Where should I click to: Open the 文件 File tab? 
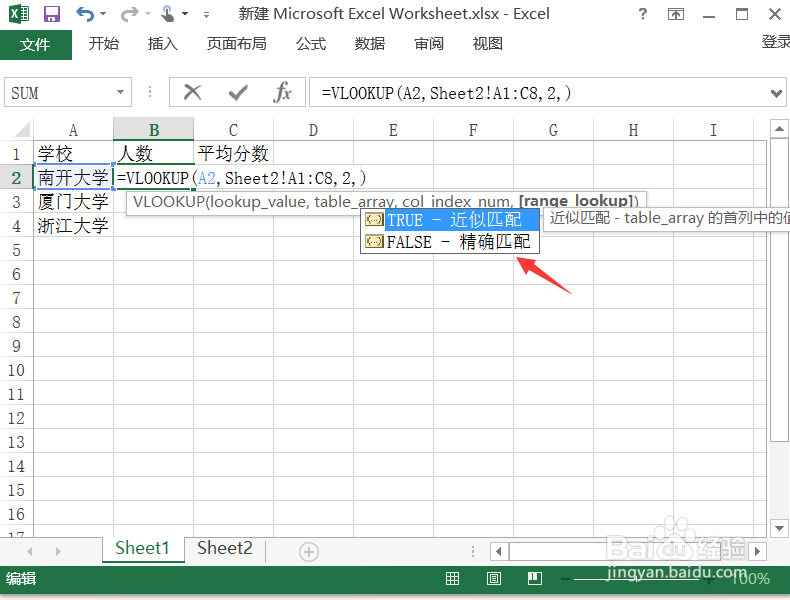coord(35,44)
